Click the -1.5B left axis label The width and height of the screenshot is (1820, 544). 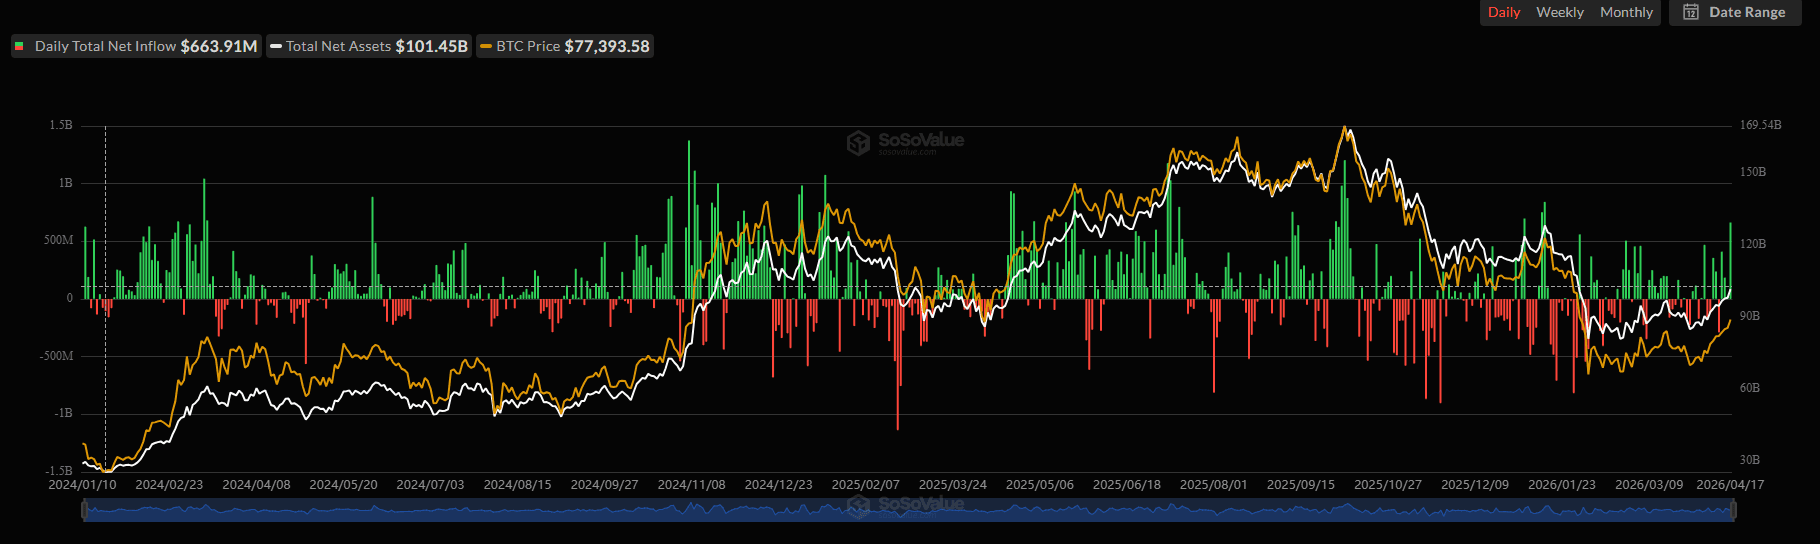point(59,470)
